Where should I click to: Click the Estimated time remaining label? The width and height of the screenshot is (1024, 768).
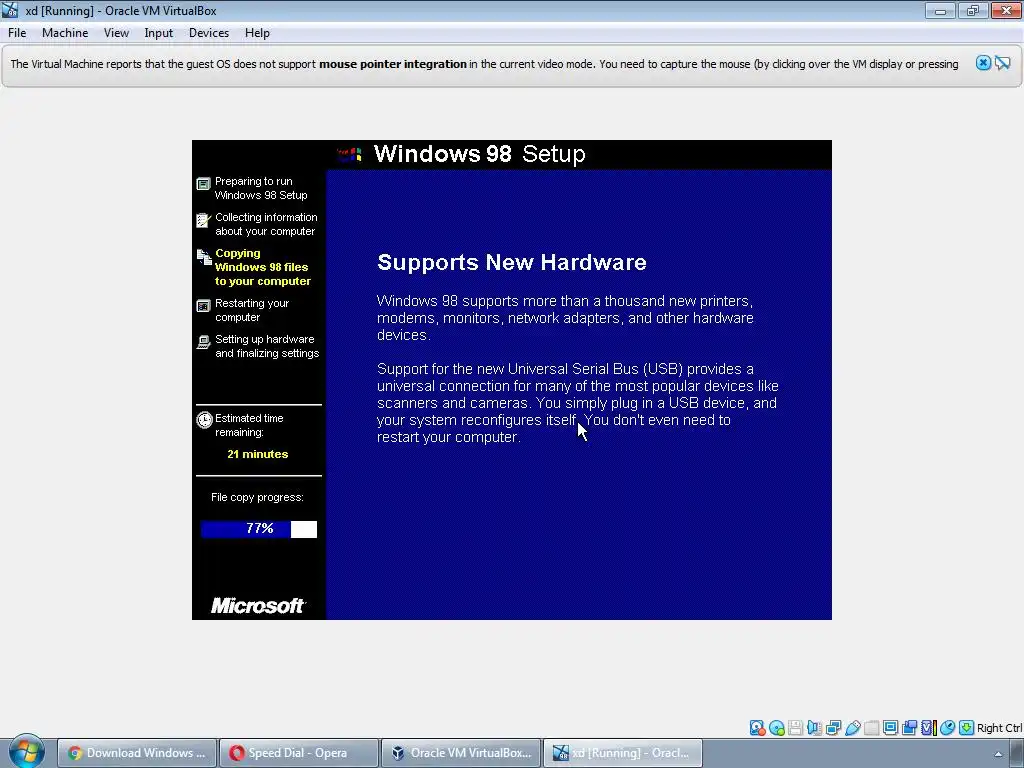[x=249, y=425]
